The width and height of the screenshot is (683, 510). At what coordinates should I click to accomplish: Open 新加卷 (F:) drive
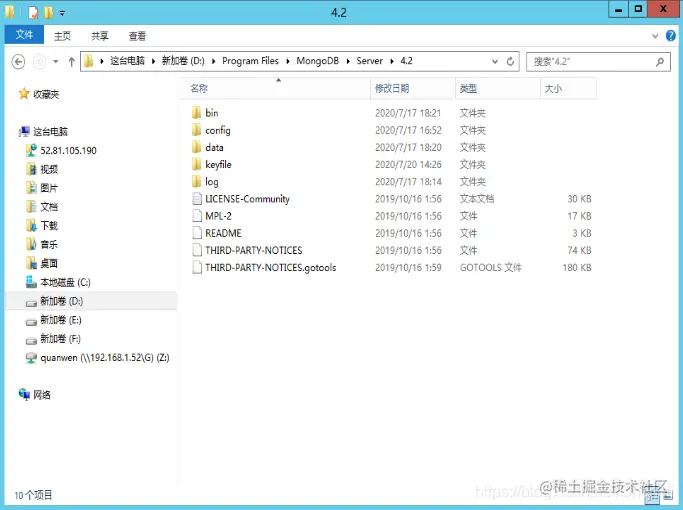61,339
